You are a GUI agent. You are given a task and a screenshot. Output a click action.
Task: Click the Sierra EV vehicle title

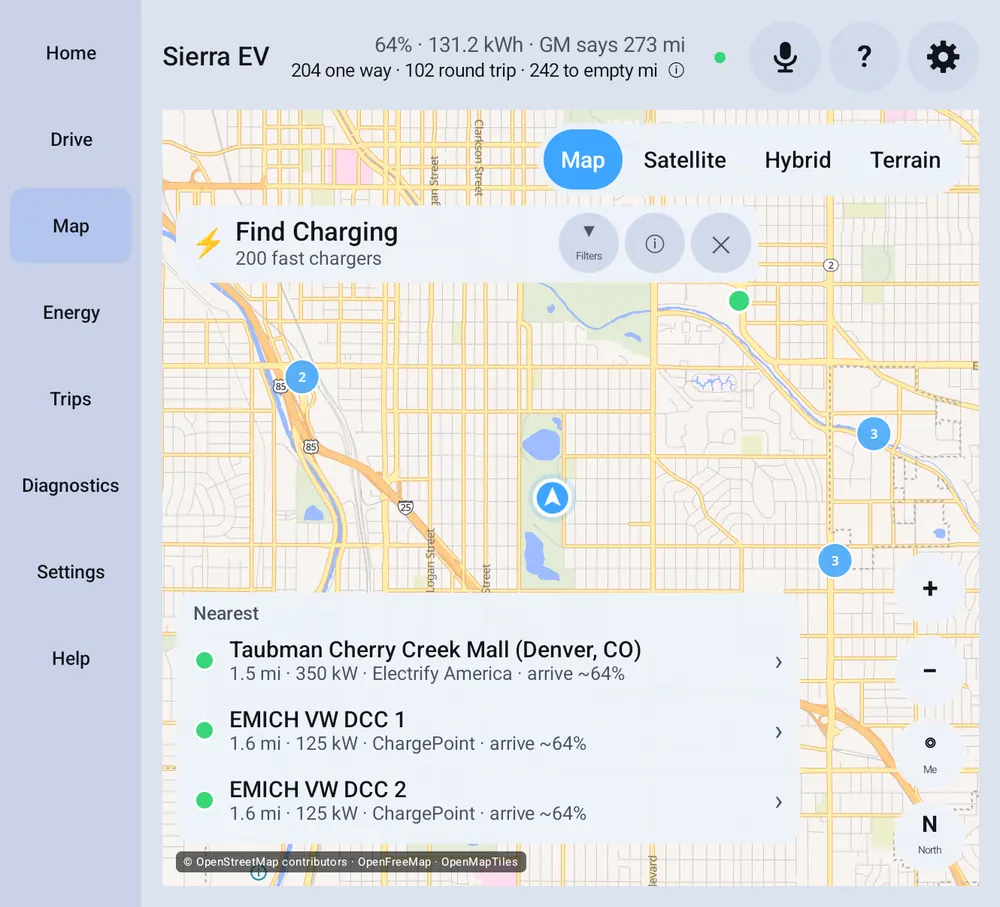point(216,57)
